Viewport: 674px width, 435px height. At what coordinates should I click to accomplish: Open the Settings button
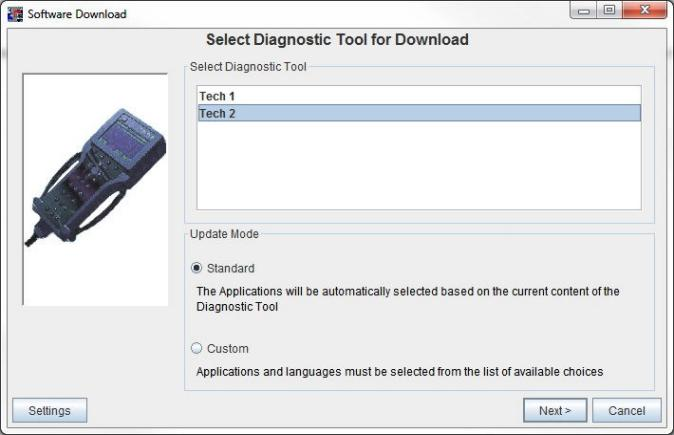point(49,410)
